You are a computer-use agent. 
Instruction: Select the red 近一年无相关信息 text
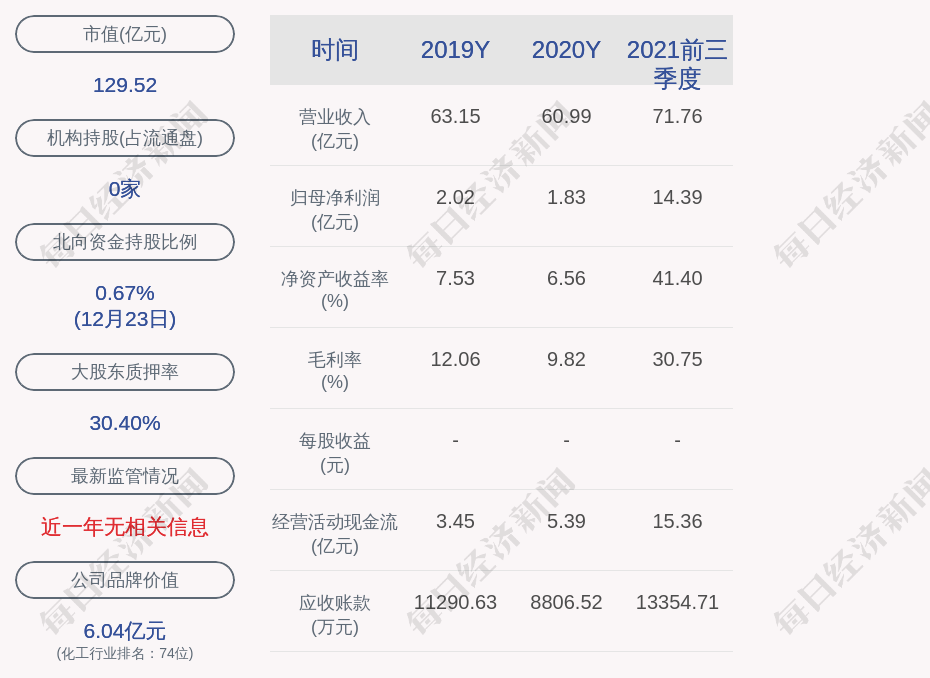coord(125,527)
